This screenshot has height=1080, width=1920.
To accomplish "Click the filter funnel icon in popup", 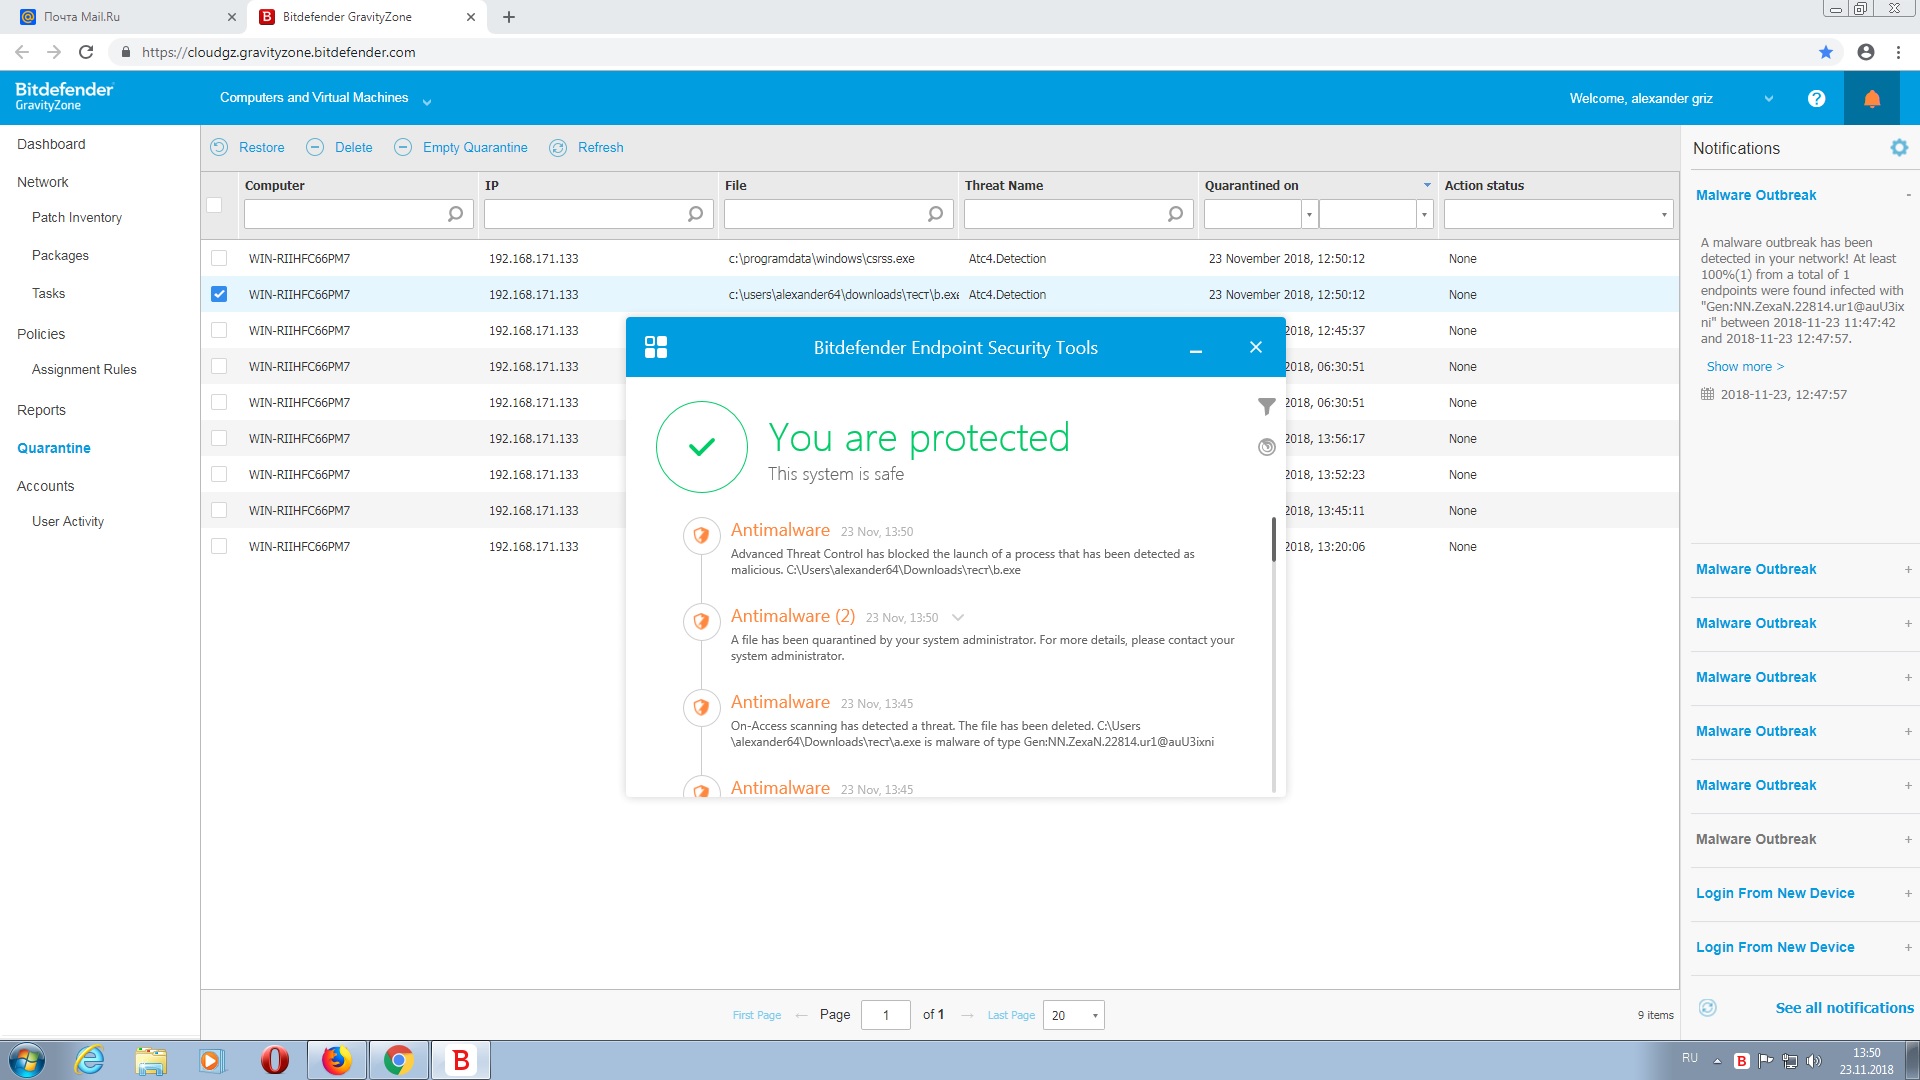I will 1266,406.
